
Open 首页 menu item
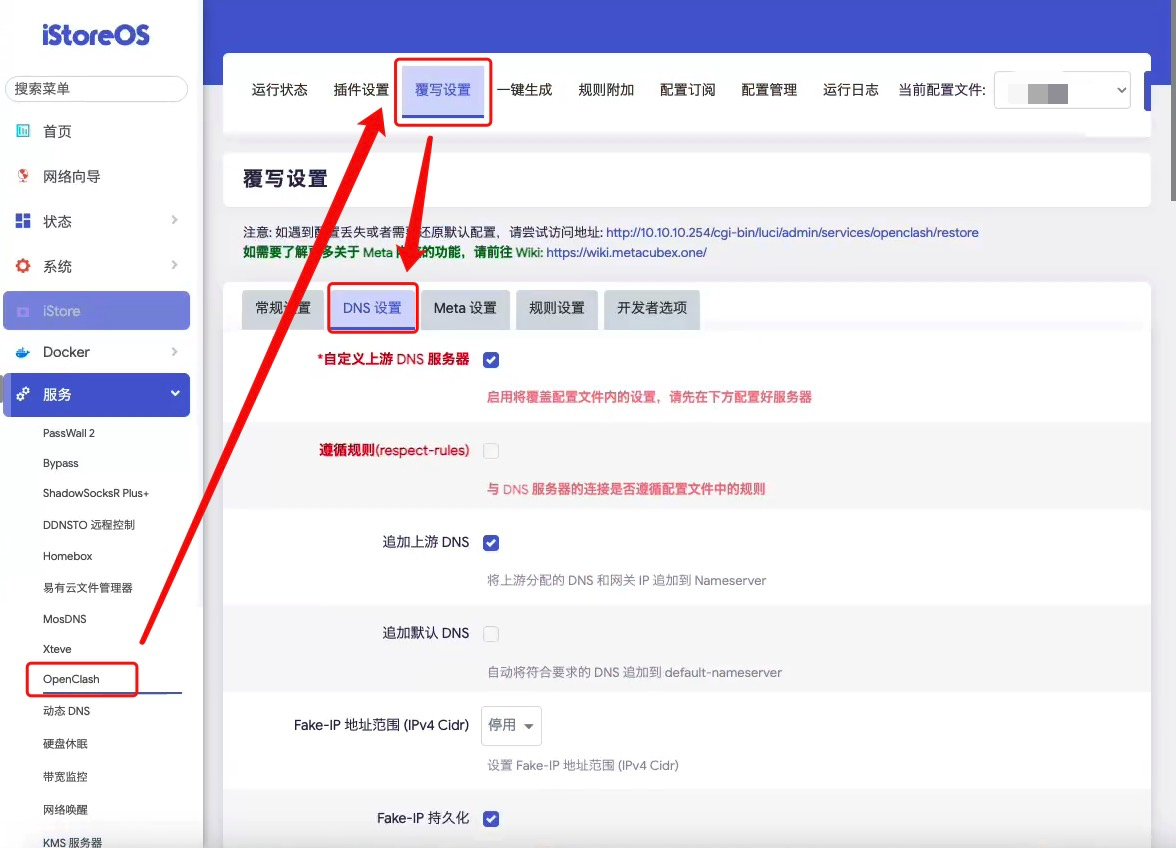(x=57, y=131)
